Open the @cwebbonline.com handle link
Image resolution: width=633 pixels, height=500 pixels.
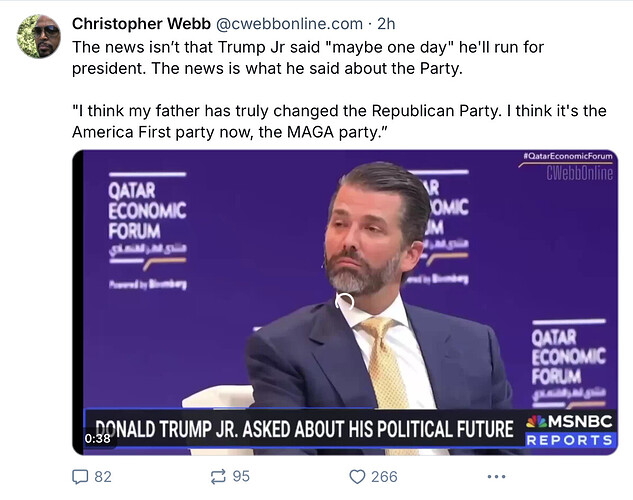pyautogui.click(x=289, y=24)
